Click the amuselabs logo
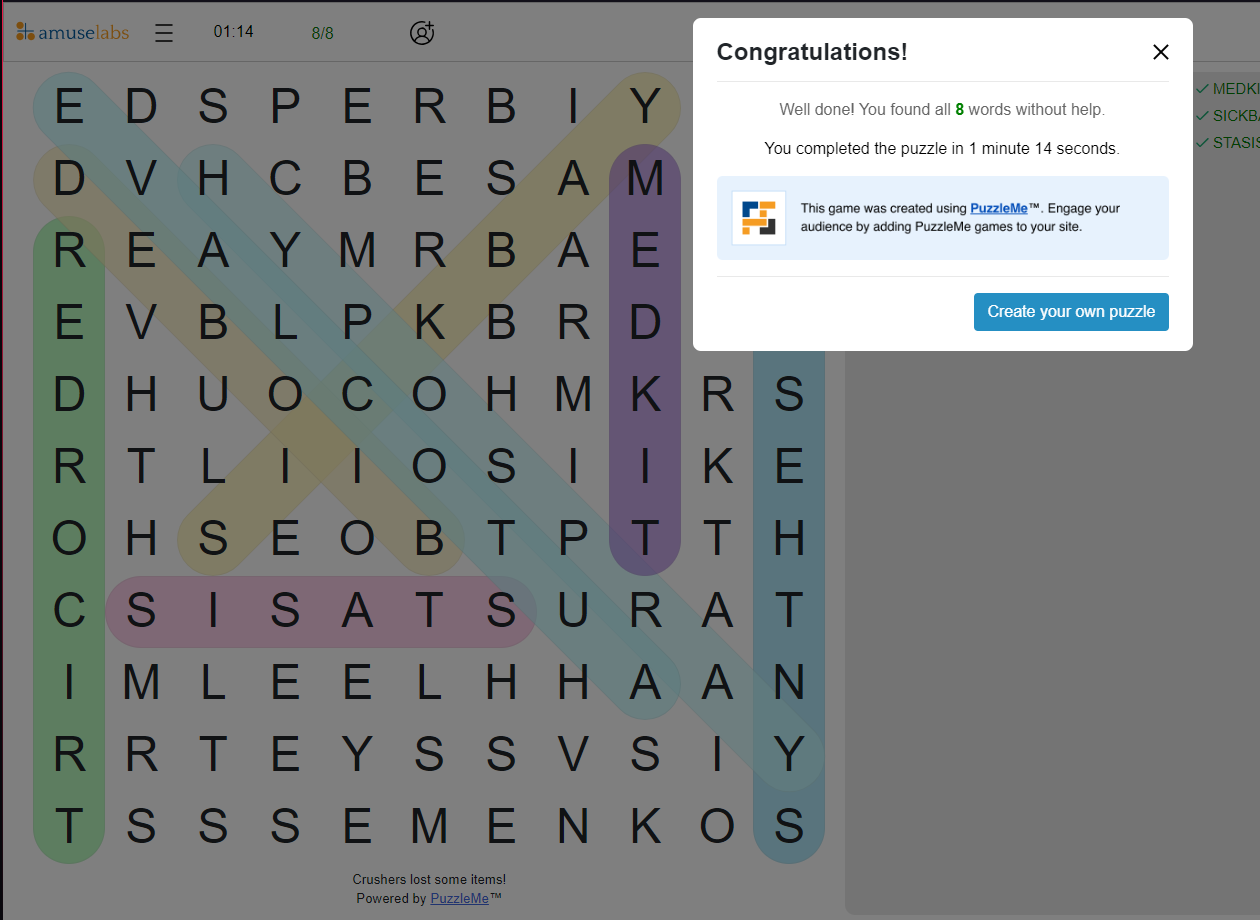1260x920 pixels. (72, 32)
